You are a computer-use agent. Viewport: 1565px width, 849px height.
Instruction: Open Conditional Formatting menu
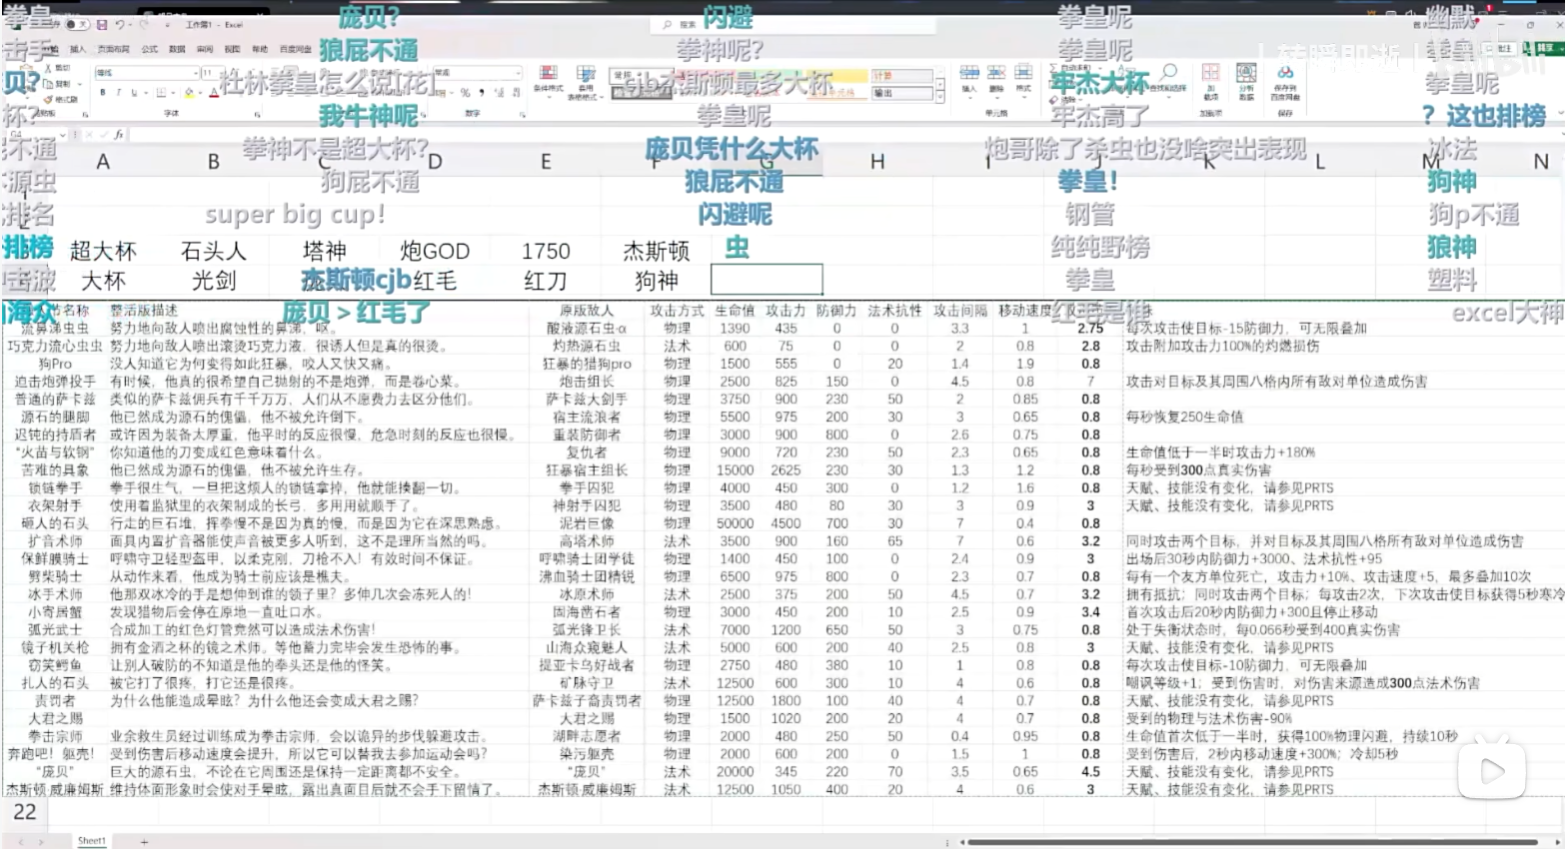click(x=548, y=82)
